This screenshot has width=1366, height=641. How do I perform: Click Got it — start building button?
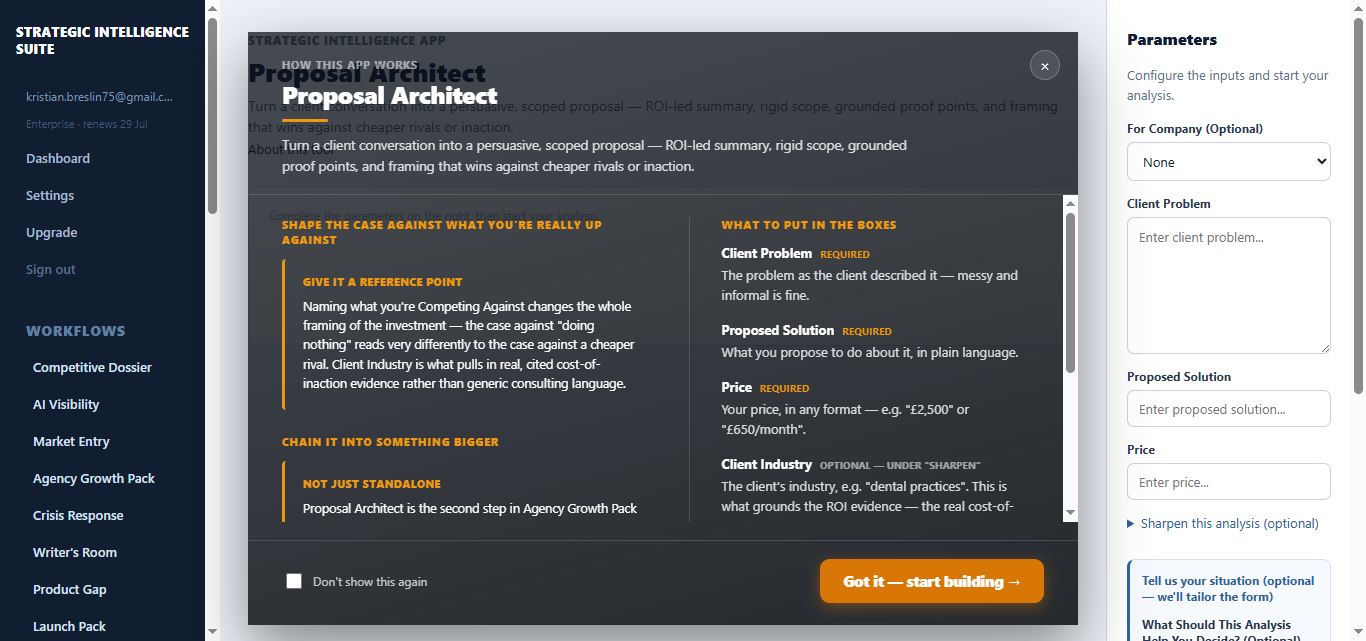click(x=932, y=581)
